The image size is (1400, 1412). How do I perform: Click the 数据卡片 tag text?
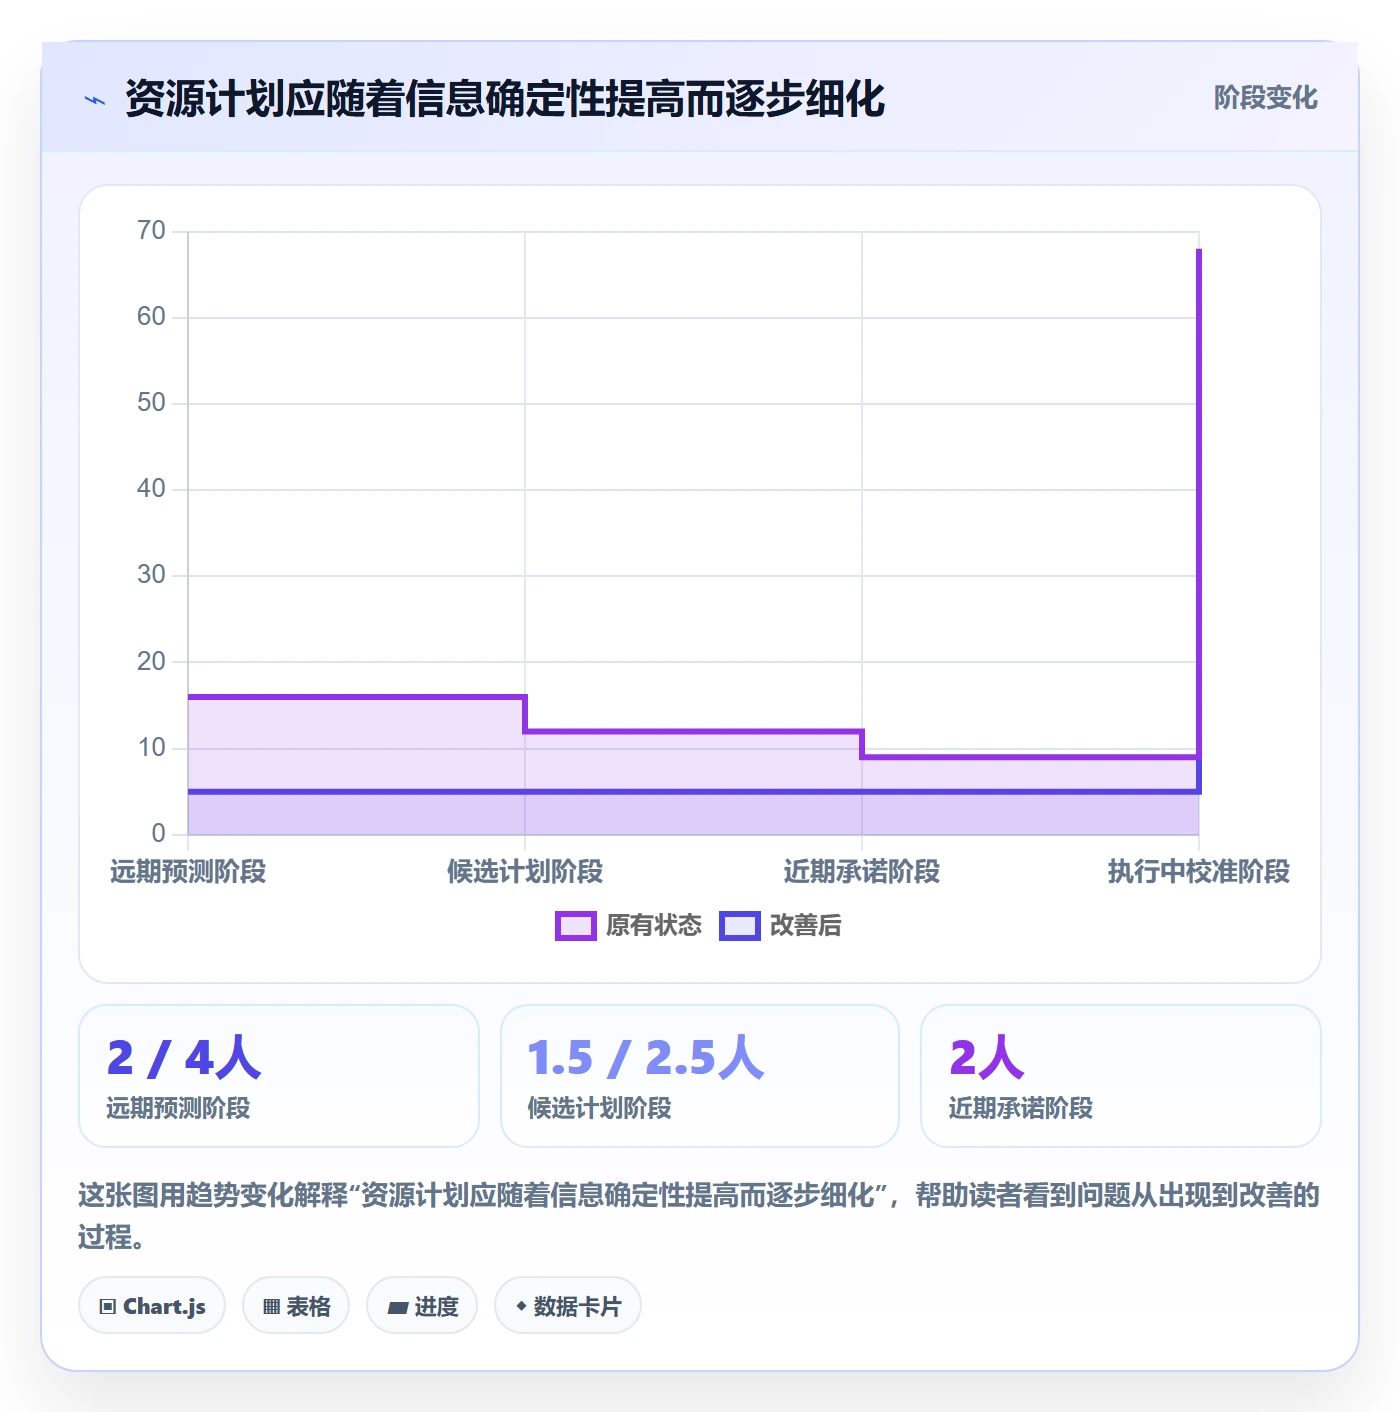coord(578,1306)
